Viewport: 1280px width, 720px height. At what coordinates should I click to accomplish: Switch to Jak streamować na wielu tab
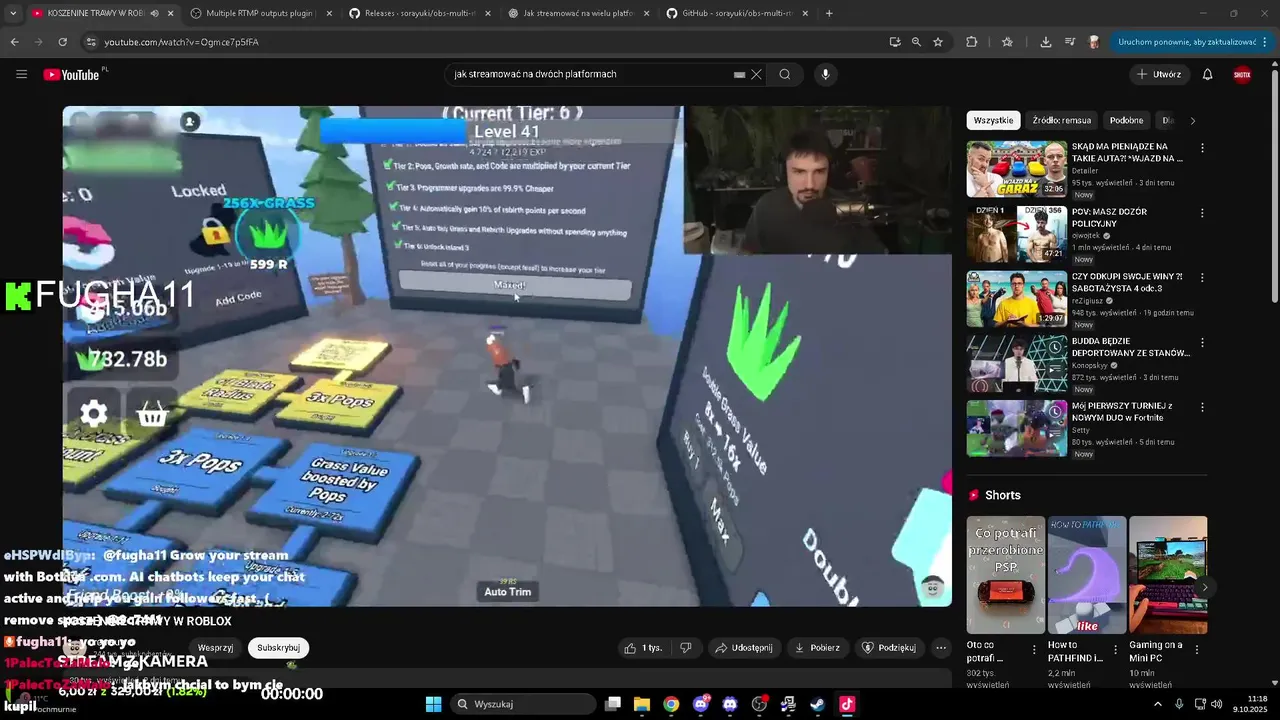click(578, 13)
